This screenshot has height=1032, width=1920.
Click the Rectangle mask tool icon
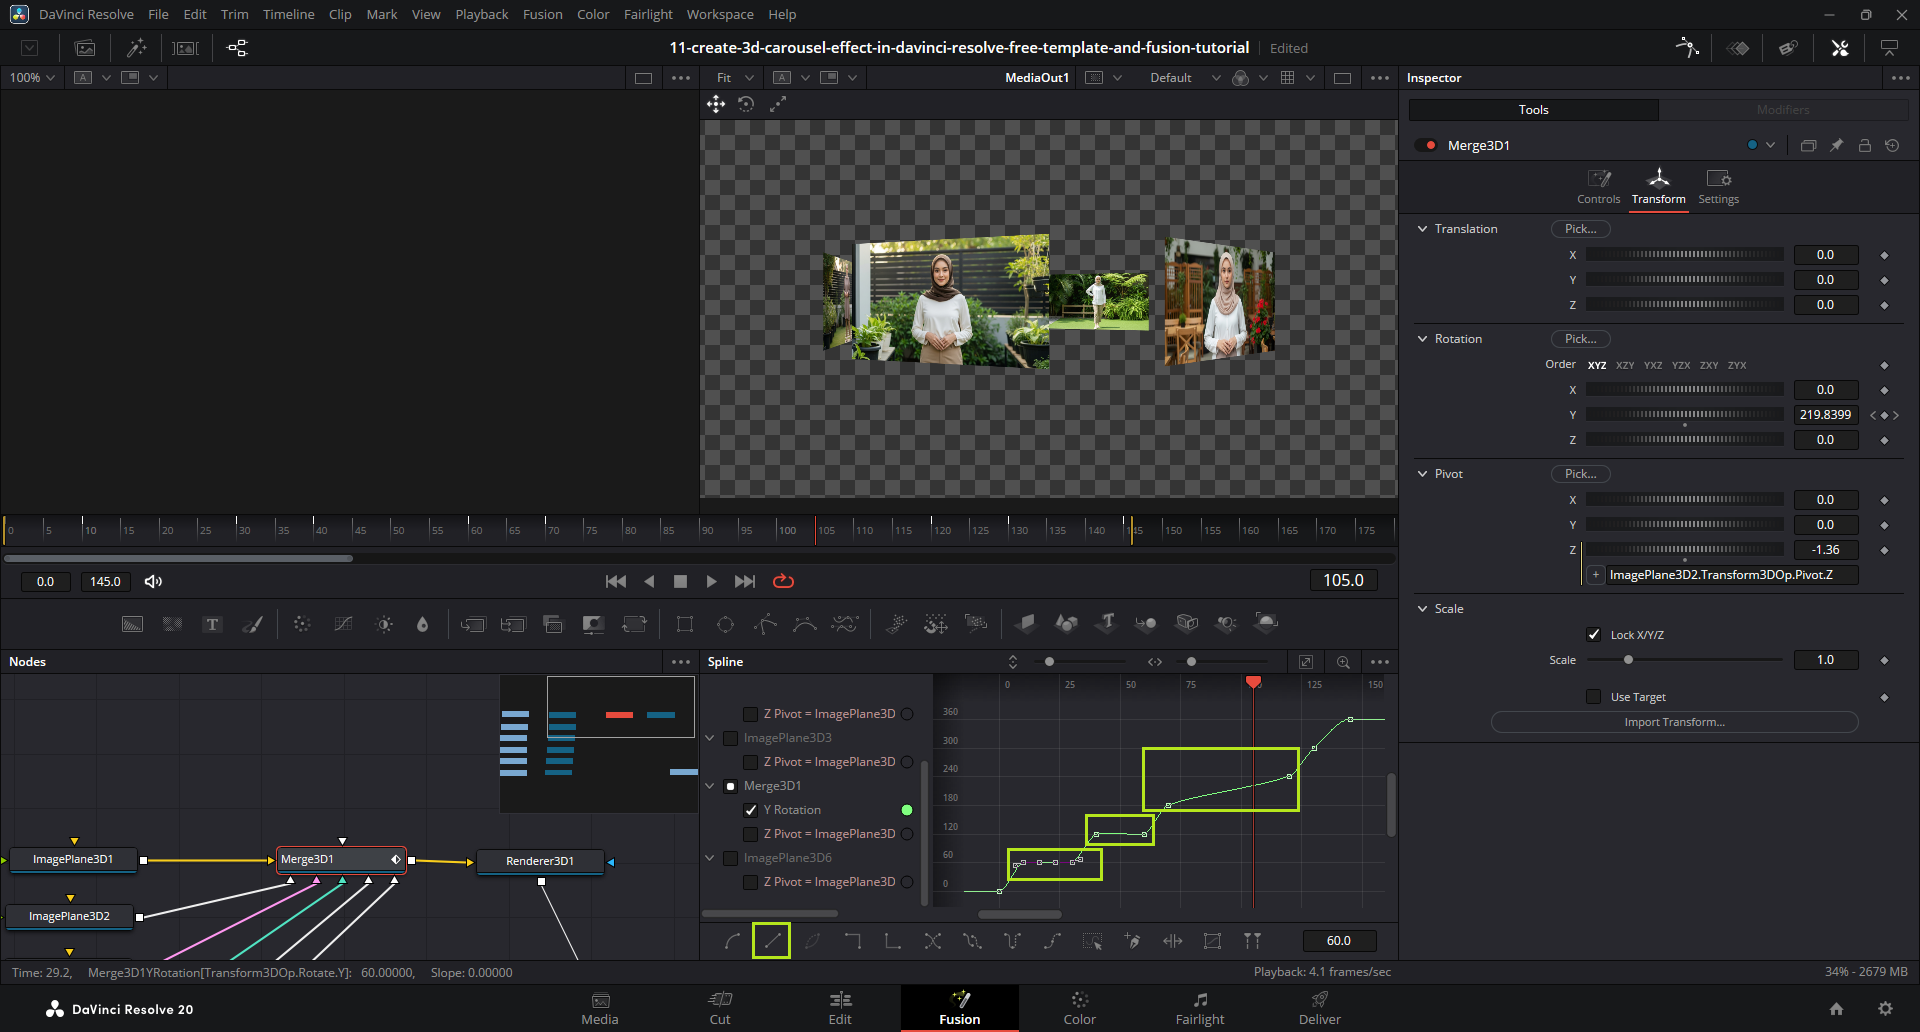pos(685,624)
